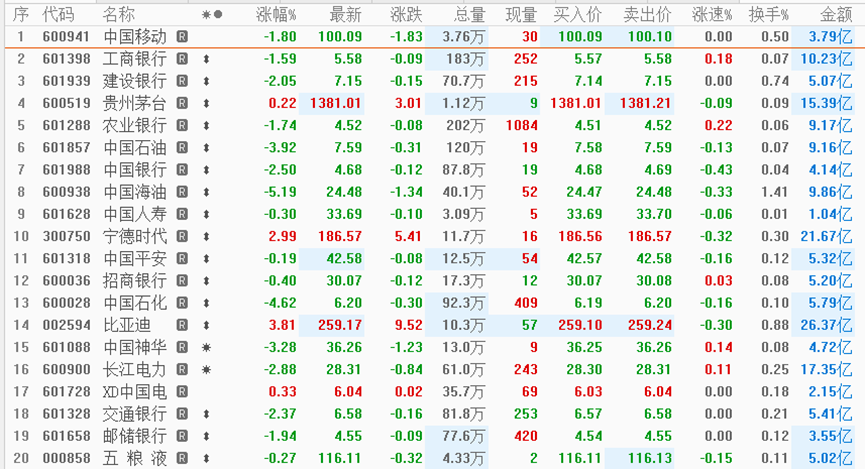Click the star-dot marker column header
The image size is (865, 469).
click(212, 14)
